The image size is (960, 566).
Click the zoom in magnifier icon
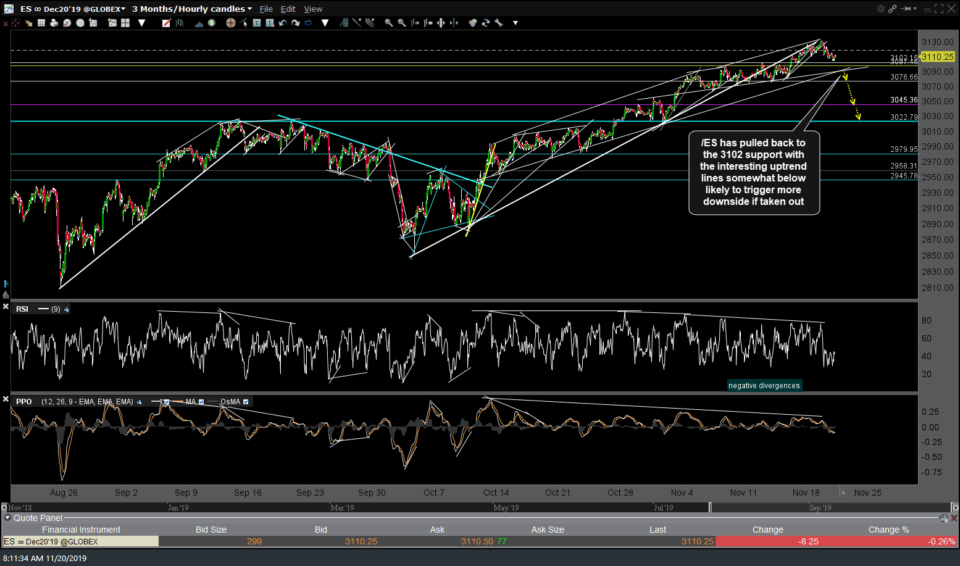389,23
